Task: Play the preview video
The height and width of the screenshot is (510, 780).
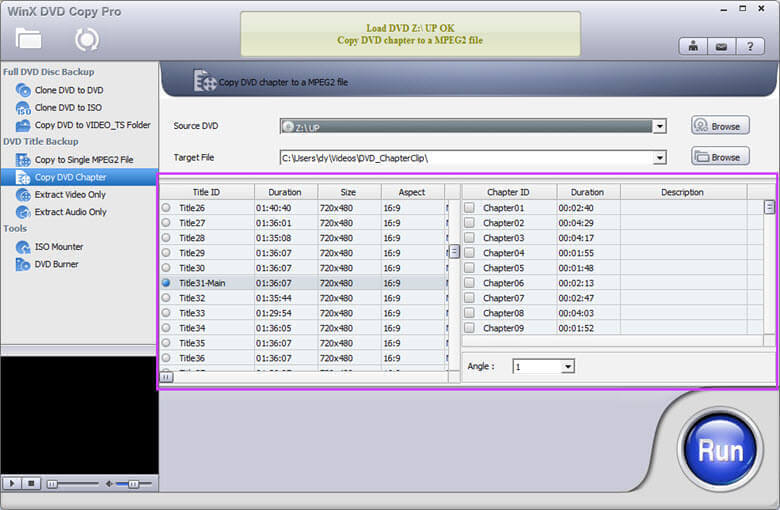Action: (x=12, y=483)
